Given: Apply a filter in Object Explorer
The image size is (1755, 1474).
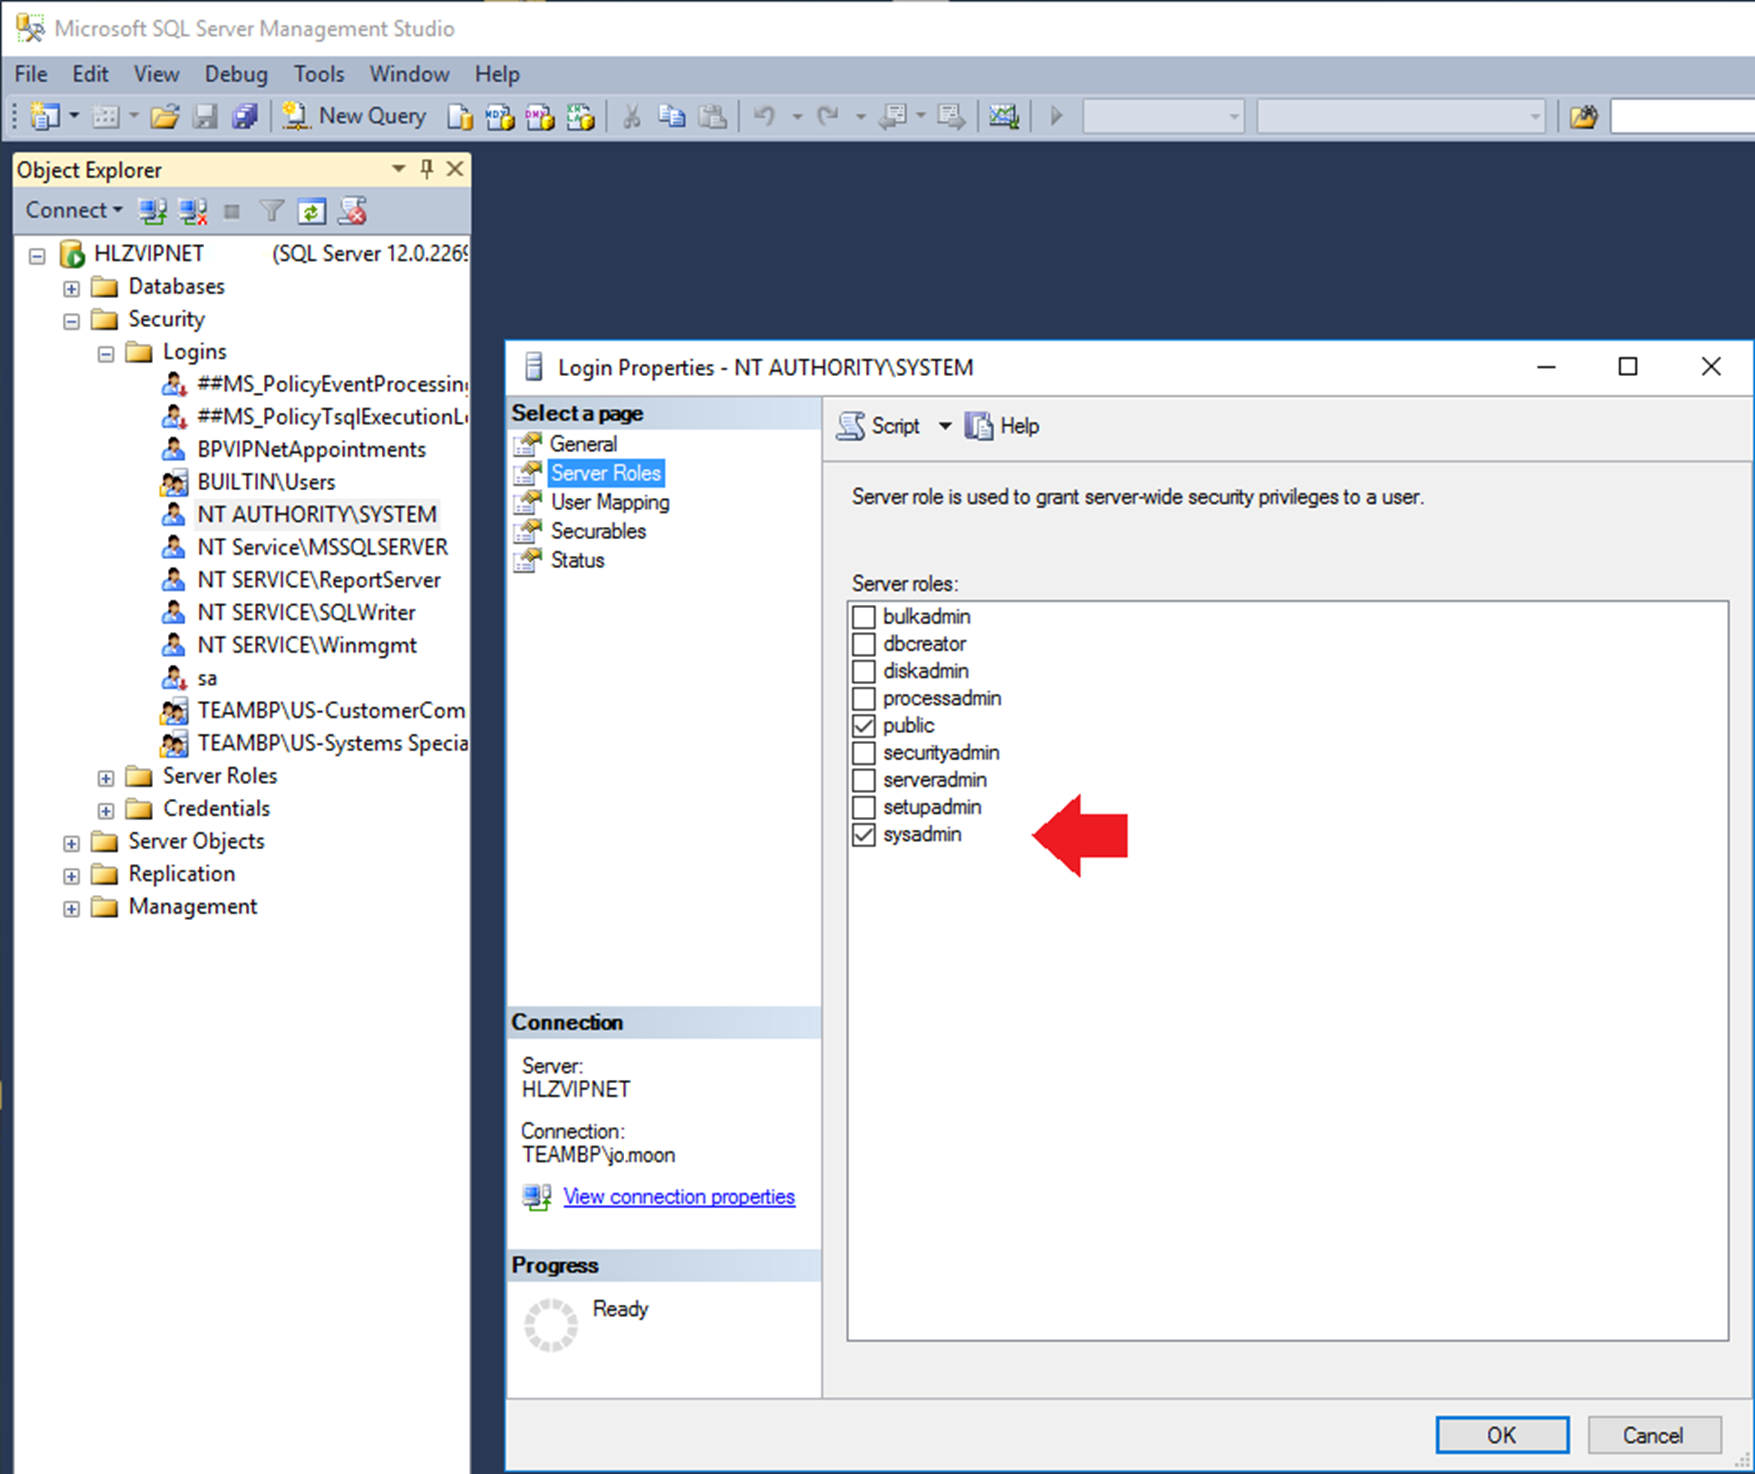Looking at the screenshot, I should coord(271,210).
